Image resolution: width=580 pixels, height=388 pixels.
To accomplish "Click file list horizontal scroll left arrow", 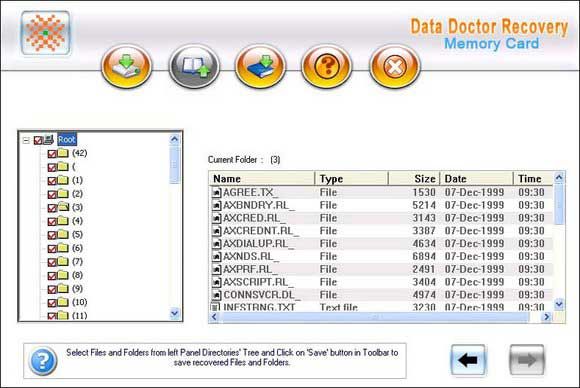I will tap(214, 317).
